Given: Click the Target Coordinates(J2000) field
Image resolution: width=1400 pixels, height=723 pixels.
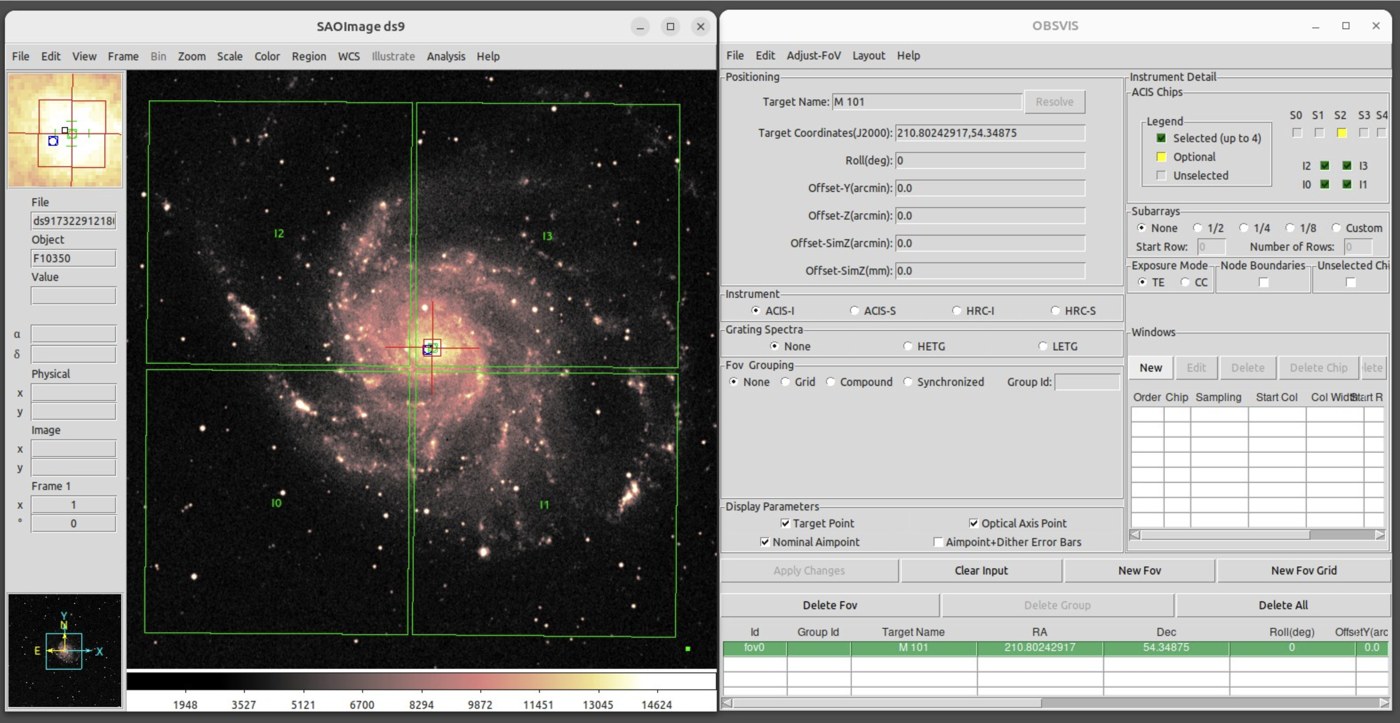Looking at the screenshot, I should [x=990, y=132].
